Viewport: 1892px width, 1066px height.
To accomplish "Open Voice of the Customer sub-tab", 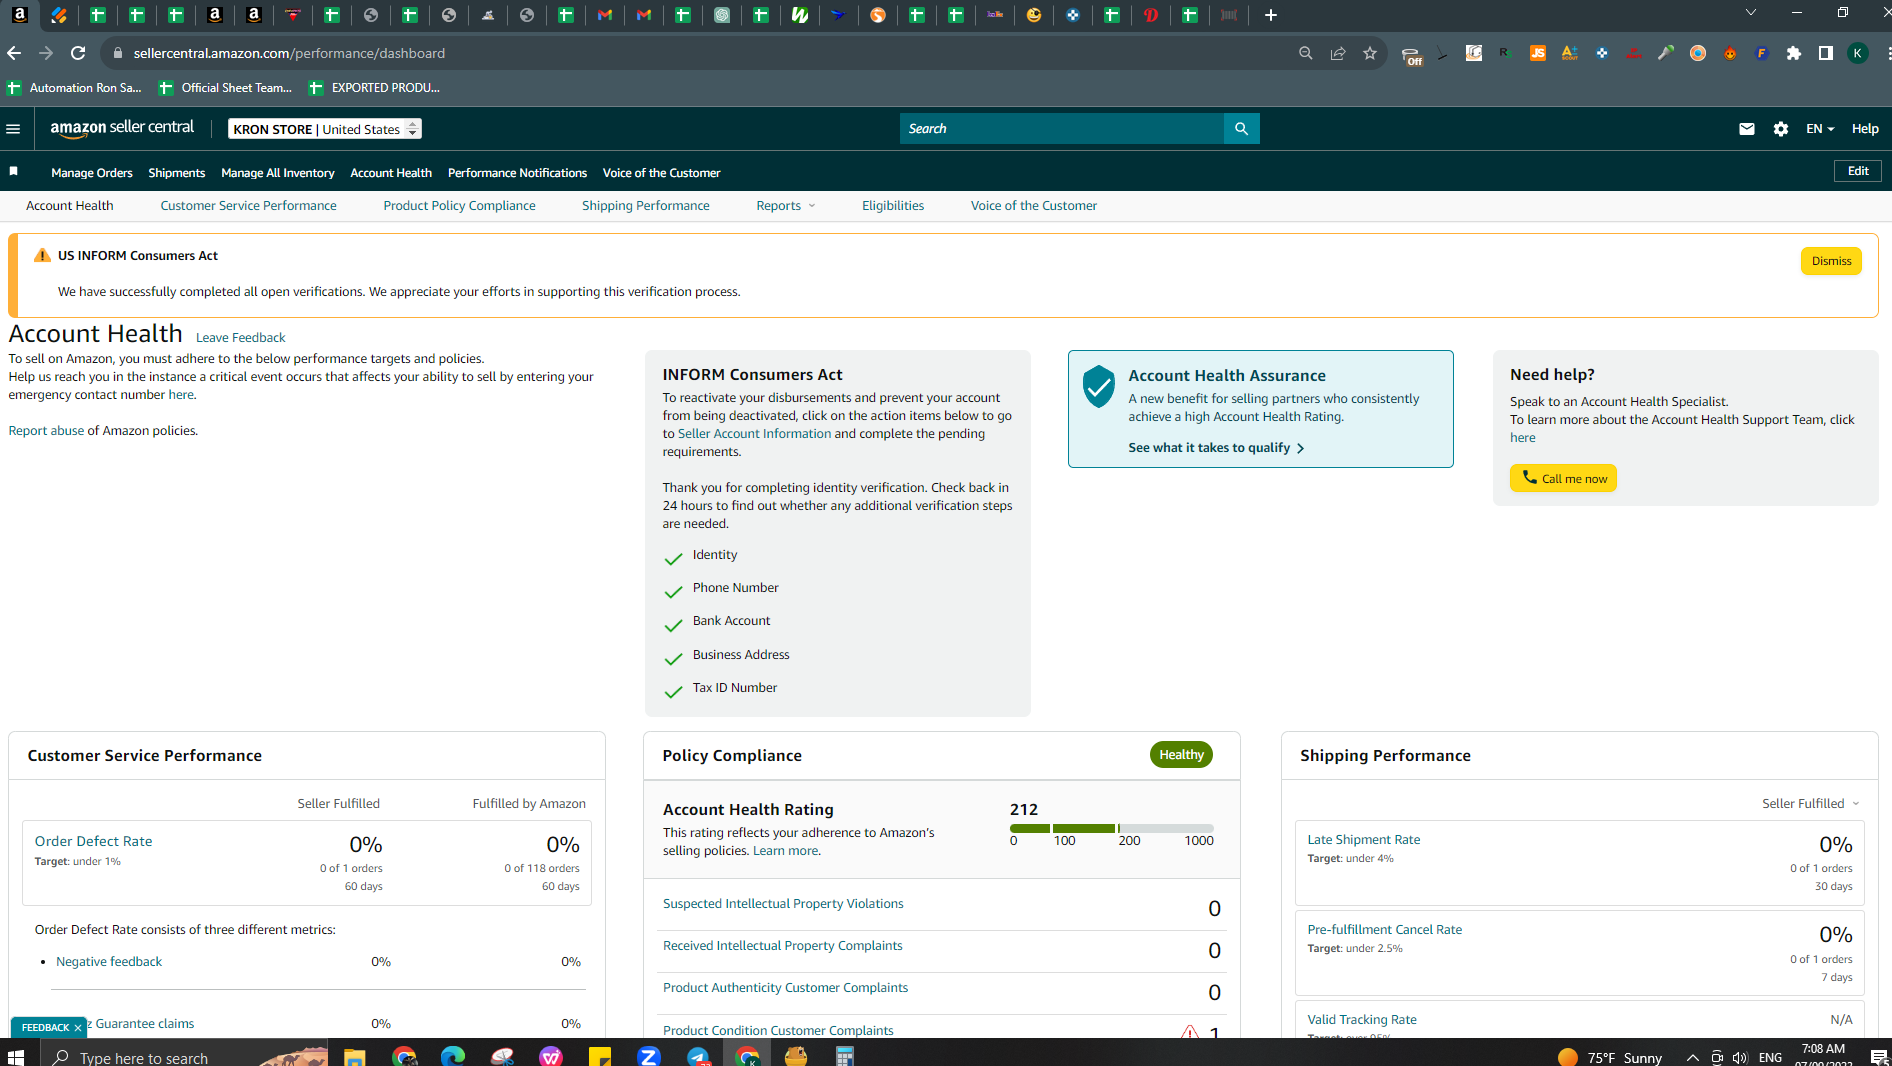I will click(1034, 206).
